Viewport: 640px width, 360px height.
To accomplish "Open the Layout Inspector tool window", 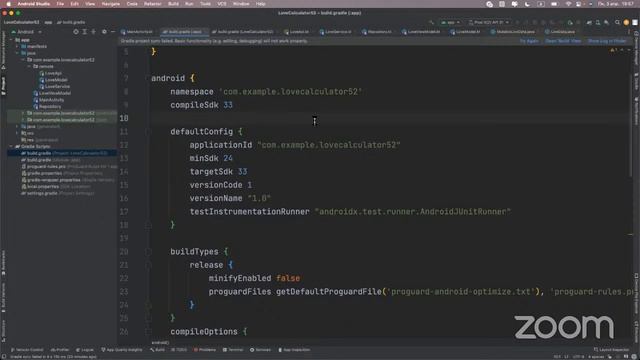I will [x=611, y=350].
